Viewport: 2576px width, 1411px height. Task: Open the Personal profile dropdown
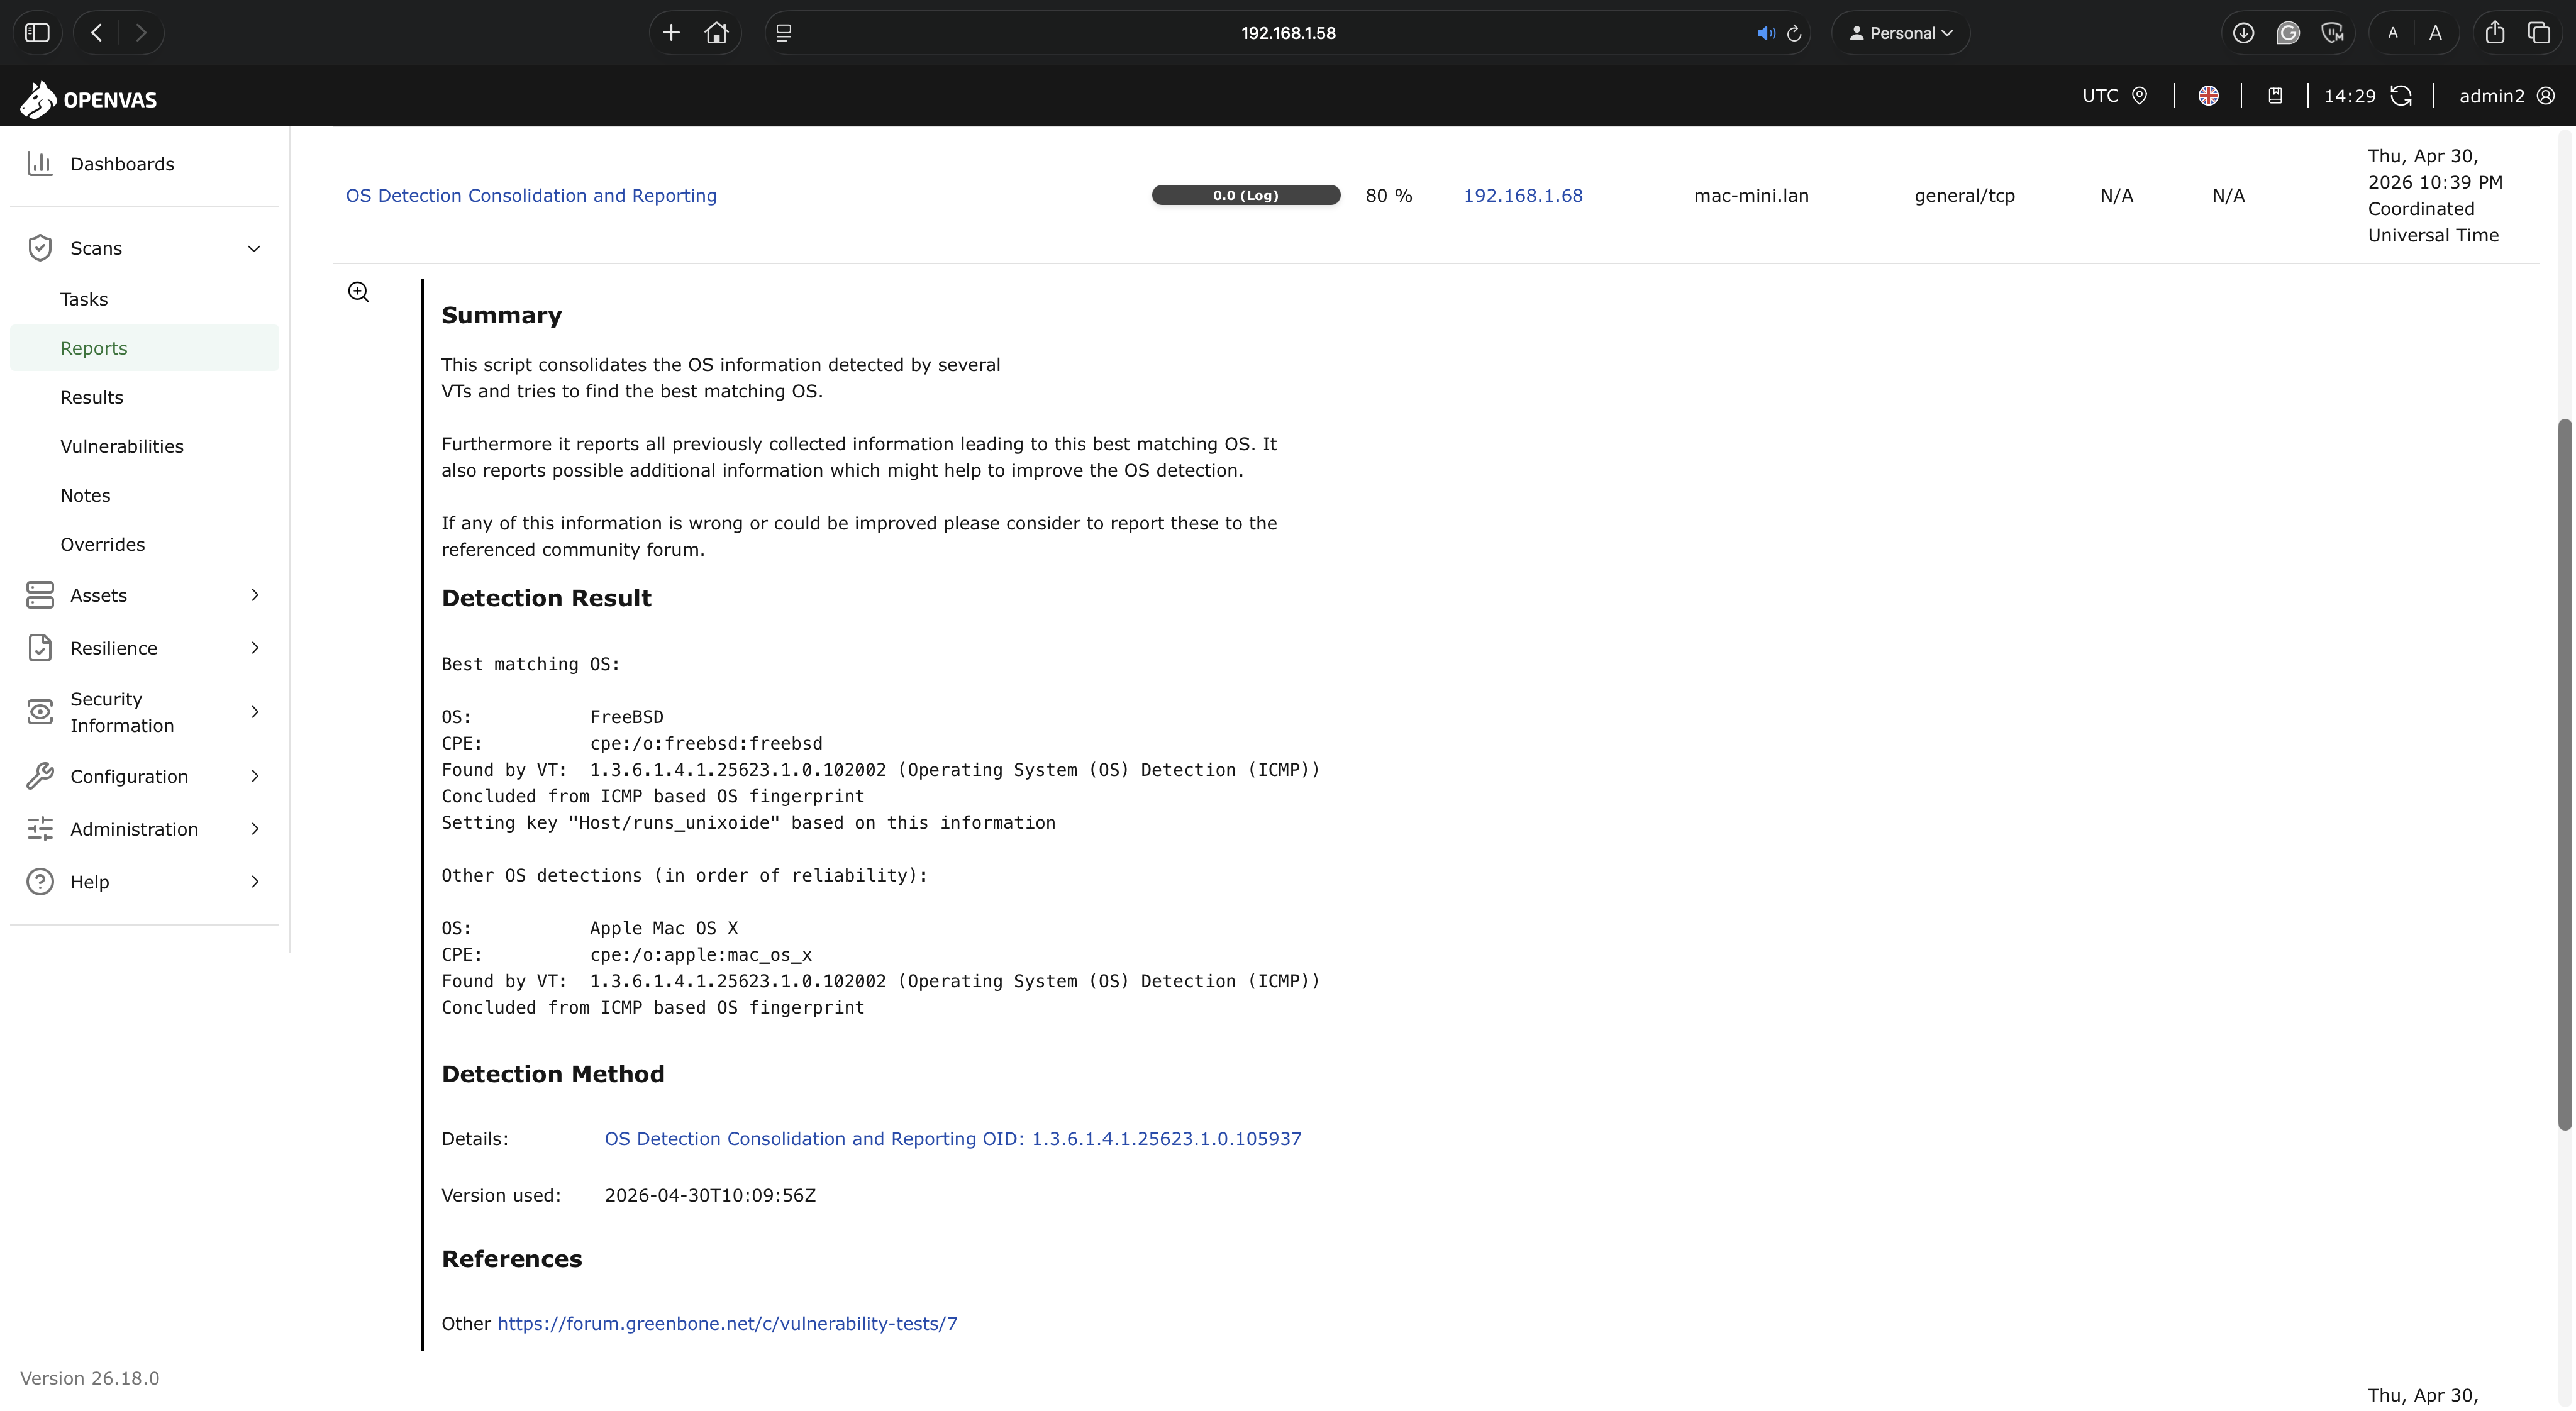tap(1901, 33)
